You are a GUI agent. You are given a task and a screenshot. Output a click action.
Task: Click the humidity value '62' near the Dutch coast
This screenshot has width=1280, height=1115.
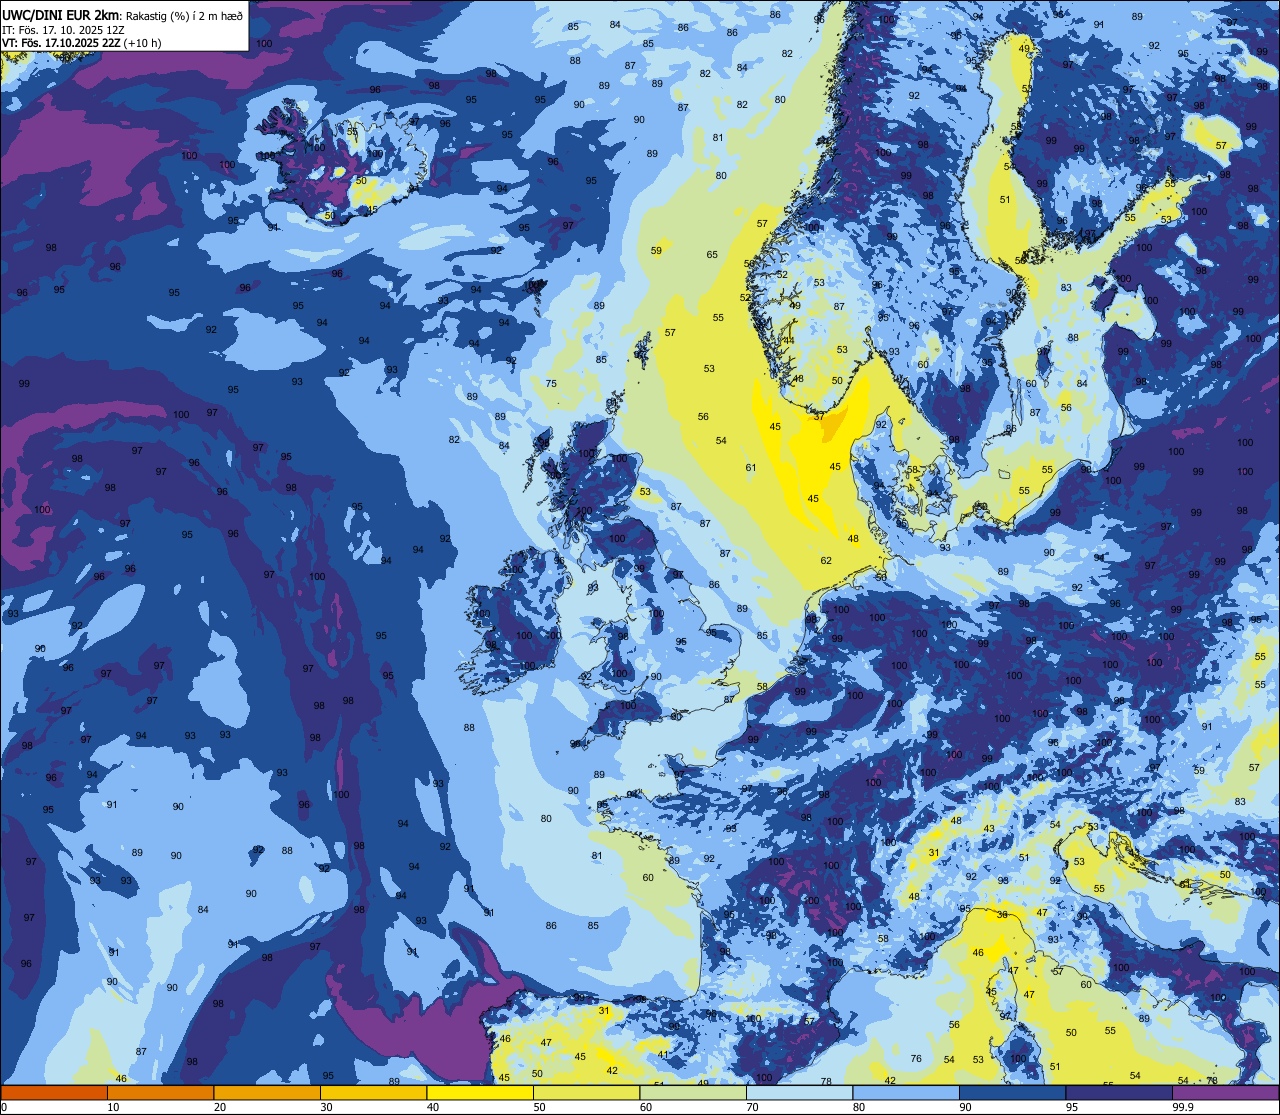pos(826,561)
